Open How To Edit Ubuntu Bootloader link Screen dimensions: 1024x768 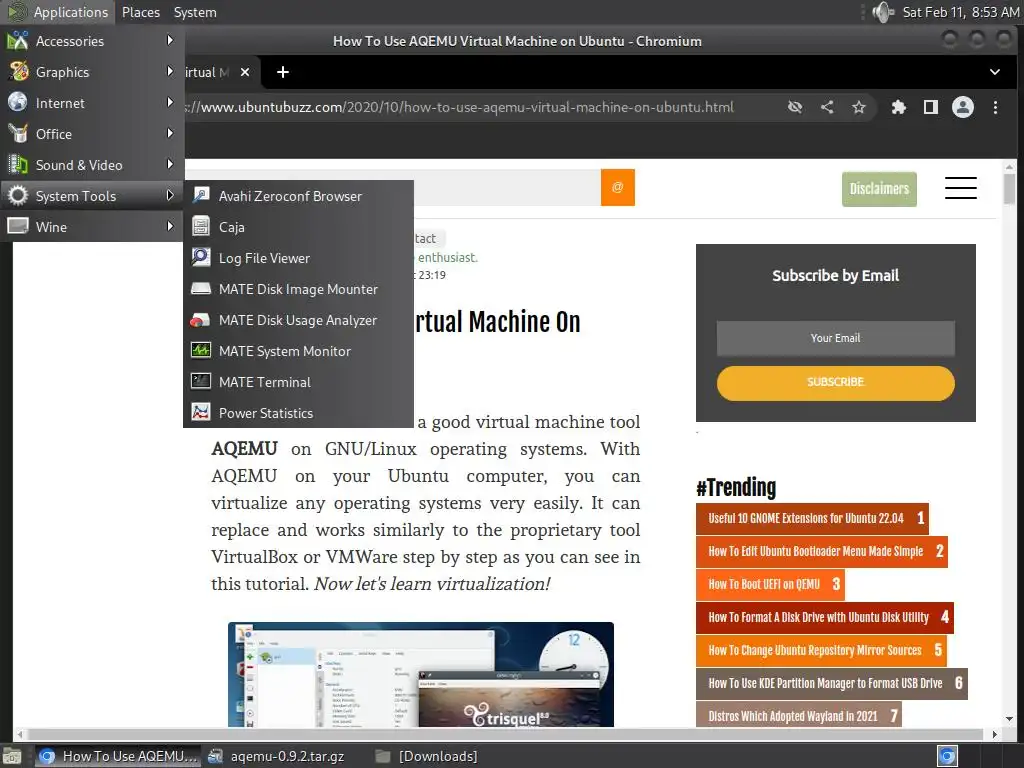click(822, 551)
